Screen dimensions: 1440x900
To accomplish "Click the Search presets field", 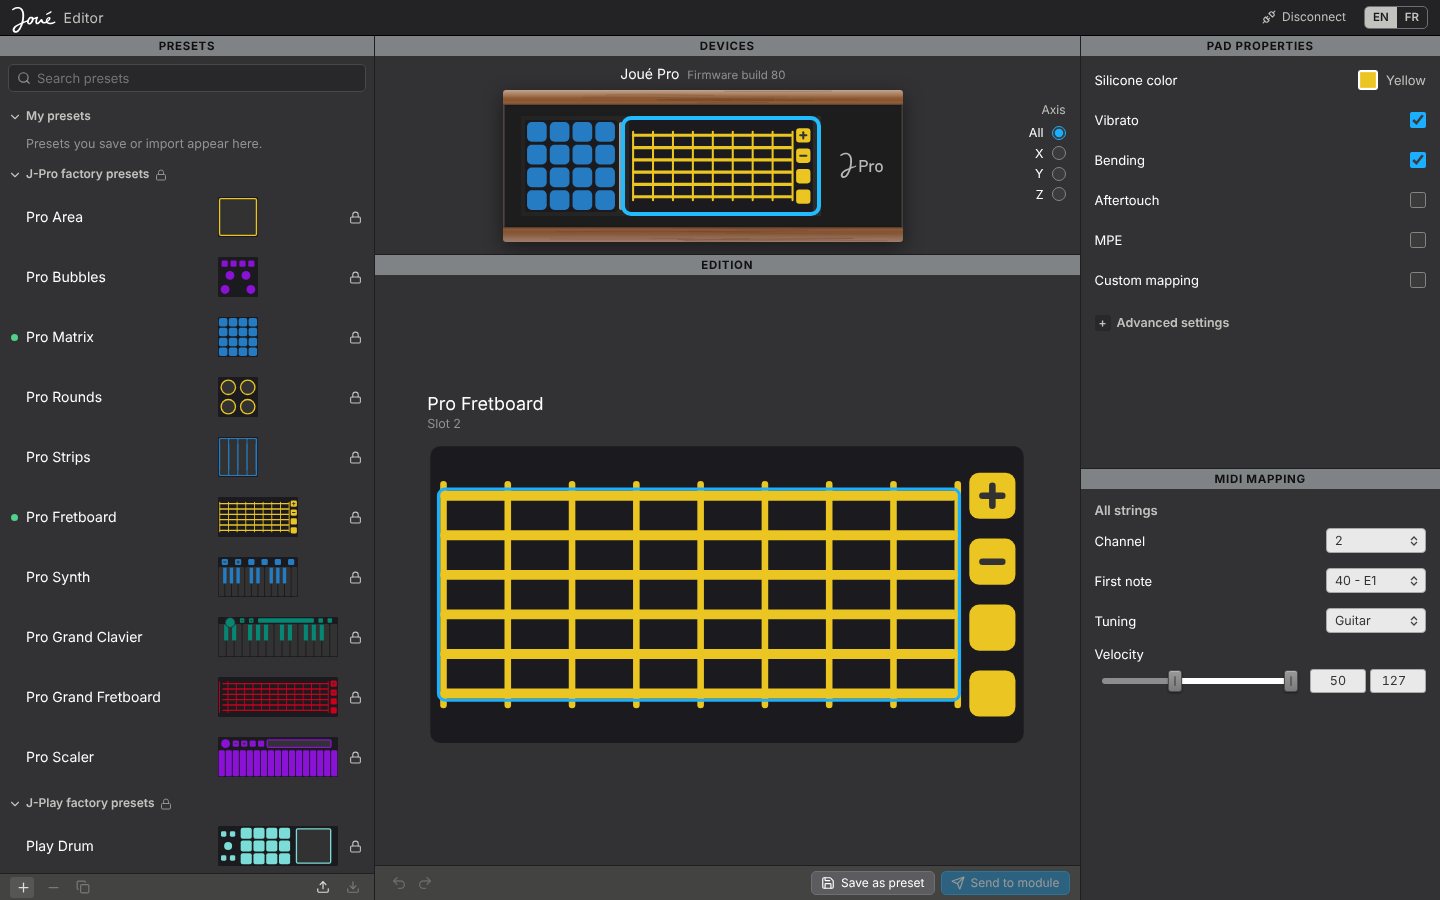I will (187, 78).
